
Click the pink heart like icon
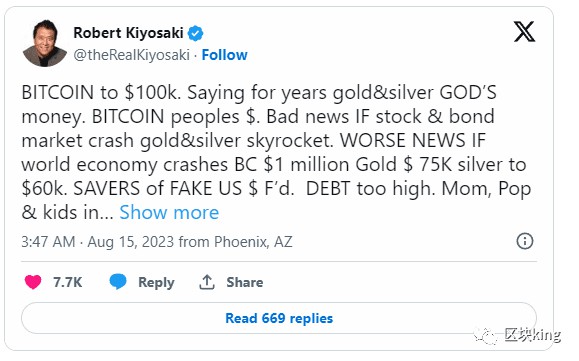[33, 282]
